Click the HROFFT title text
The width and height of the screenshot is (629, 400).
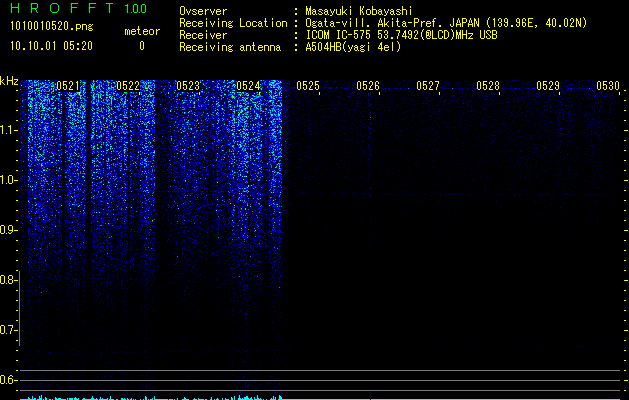[61, 8]
